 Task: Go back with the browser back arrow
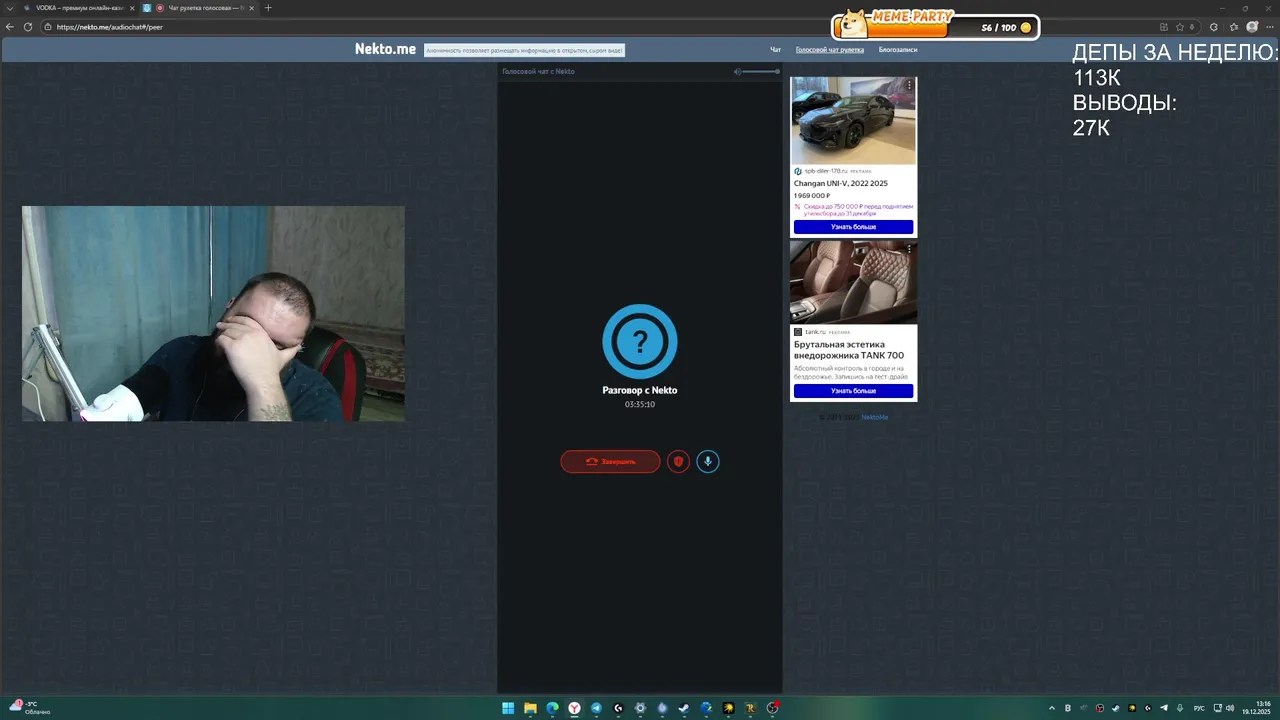pos(10,27)
